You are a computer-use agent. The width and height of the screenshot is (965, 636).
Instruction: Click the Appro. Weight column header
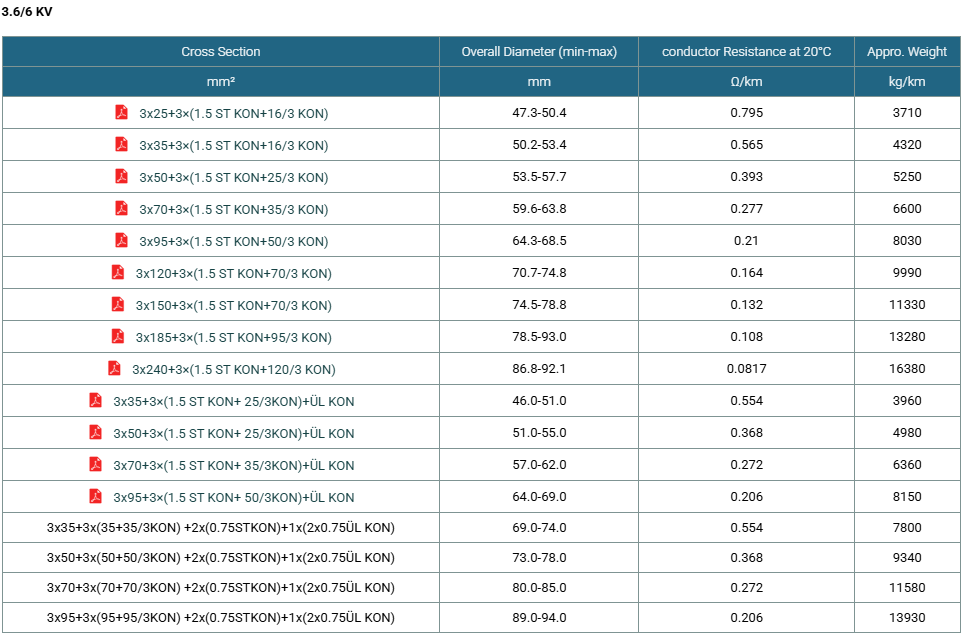[x=907, y=52]
